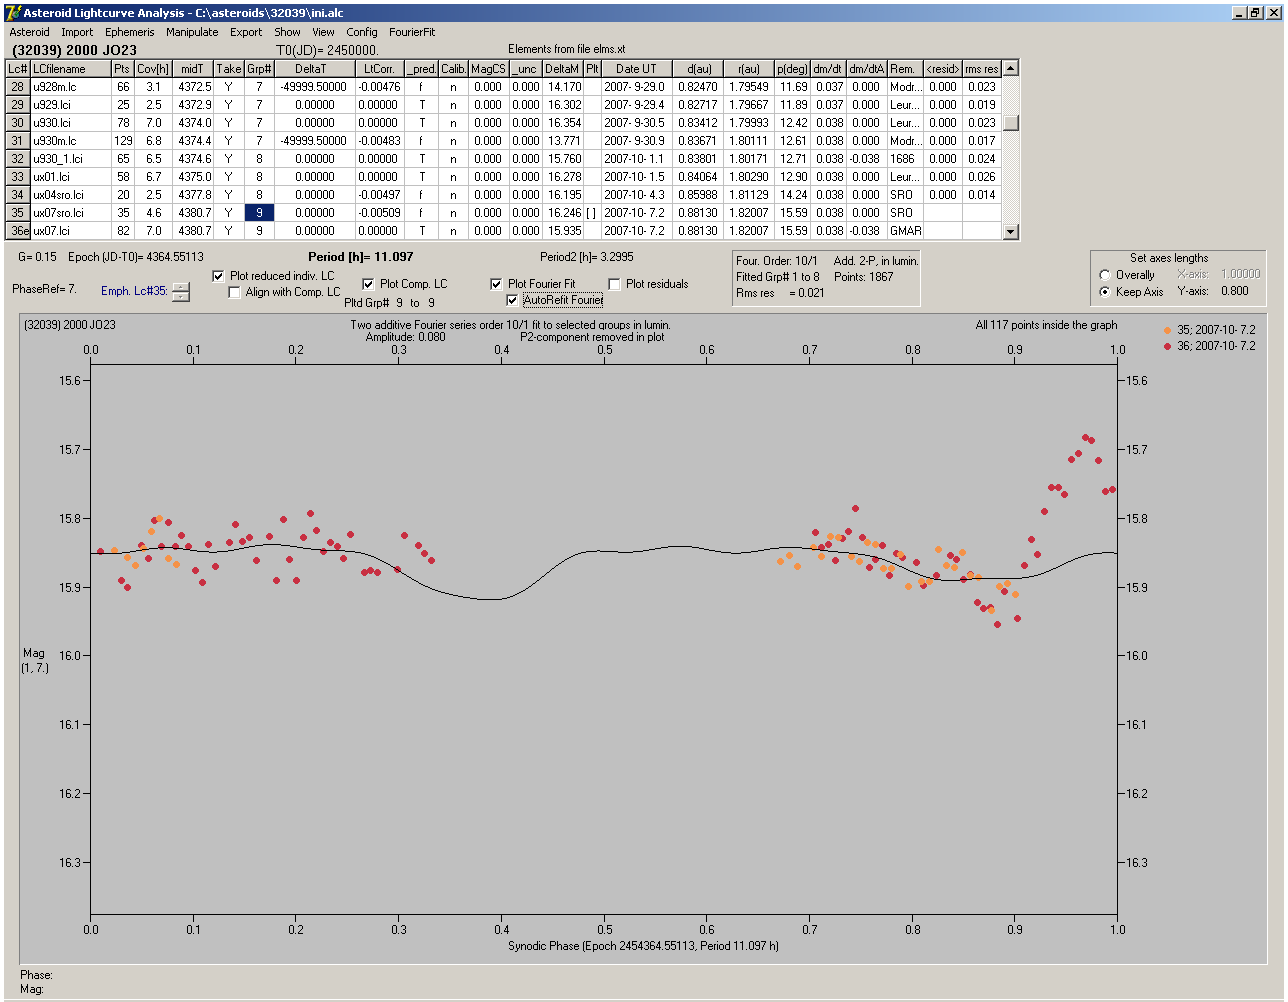Click the orange legend marker for 35; 2007-10- 7.2
This screenshot has width=1288, height=1002.
coord(1168,329)
